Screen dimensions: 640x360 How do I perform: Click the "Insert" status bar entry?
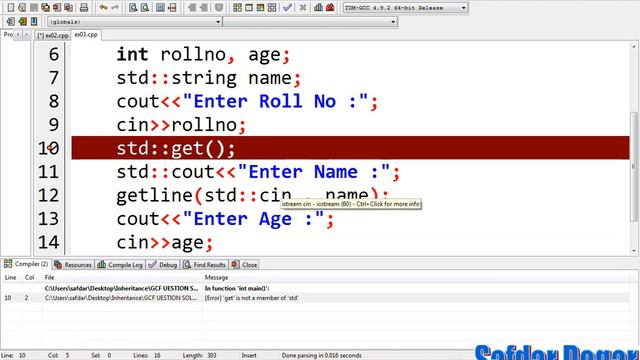(249, 356)
